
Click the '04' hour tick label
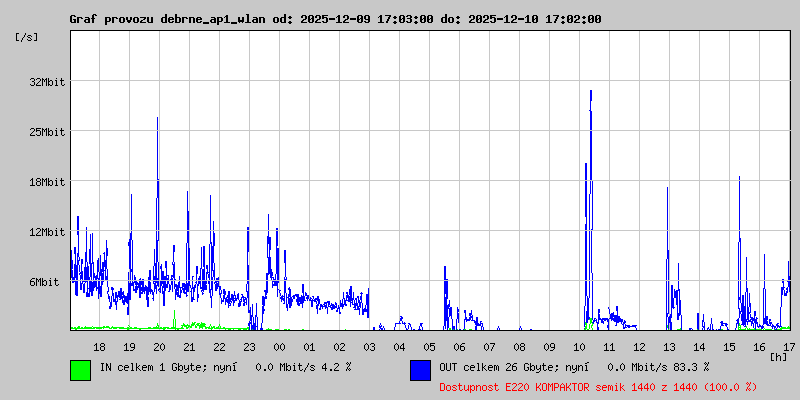click(399, 347)
